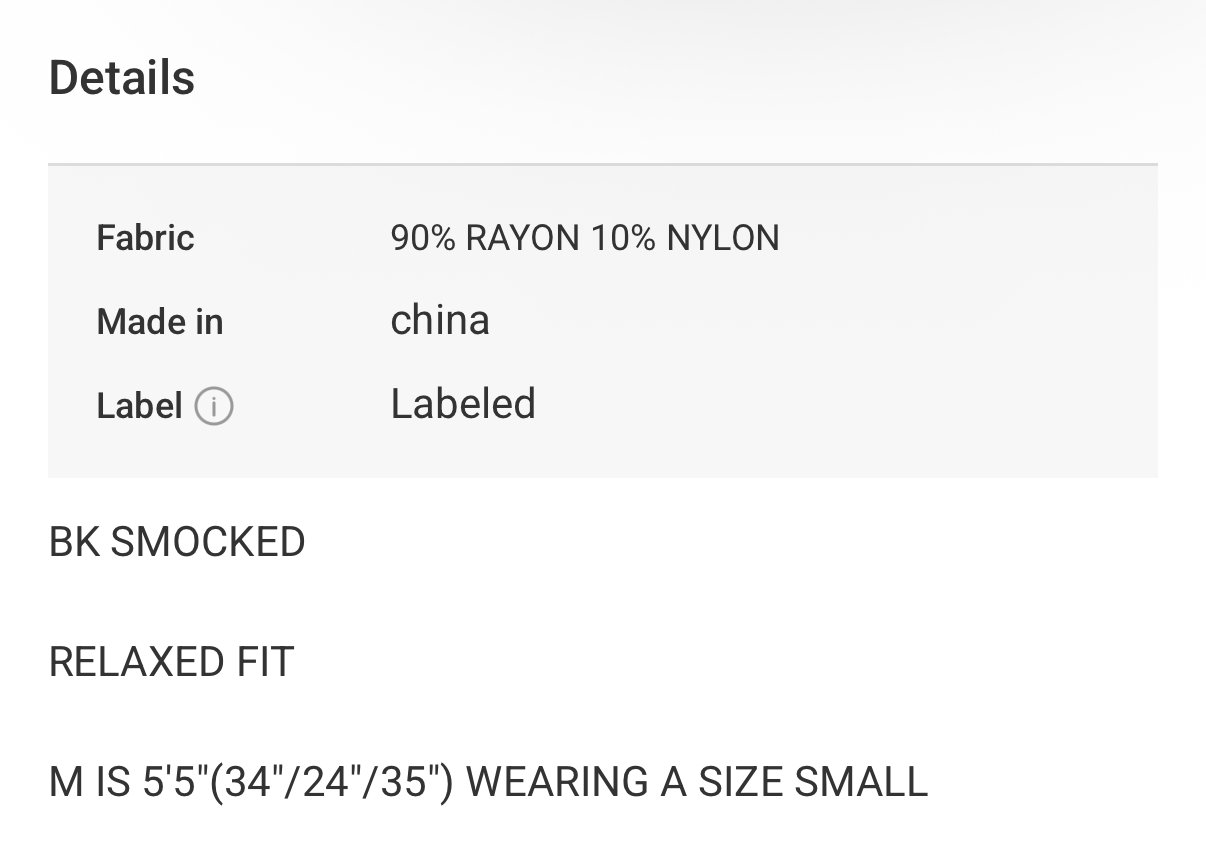Select the Details heading
This screenshot has height=861, width=1206.
[x=122, y=78]
